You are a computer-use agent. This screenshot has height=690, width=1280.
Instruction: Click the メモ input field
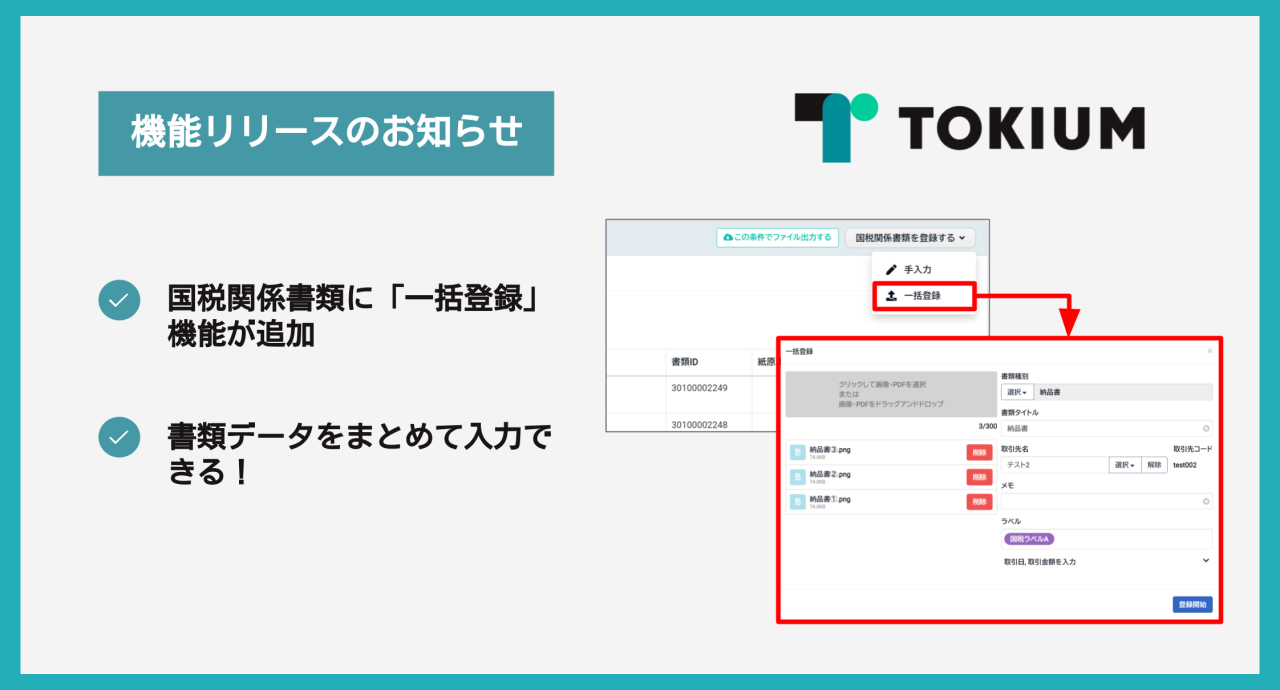[1106, 501]
